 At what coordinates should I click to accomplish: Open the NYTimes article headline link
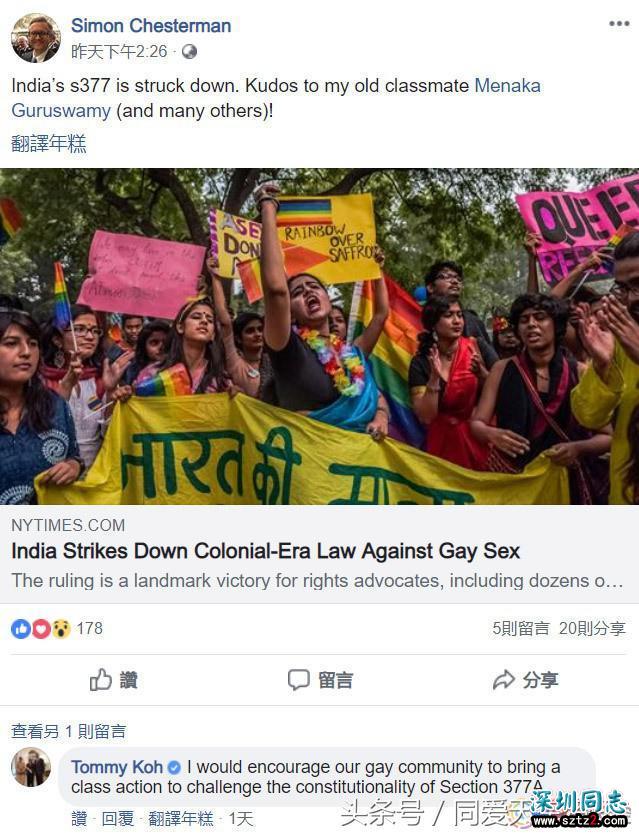point(266,551)
